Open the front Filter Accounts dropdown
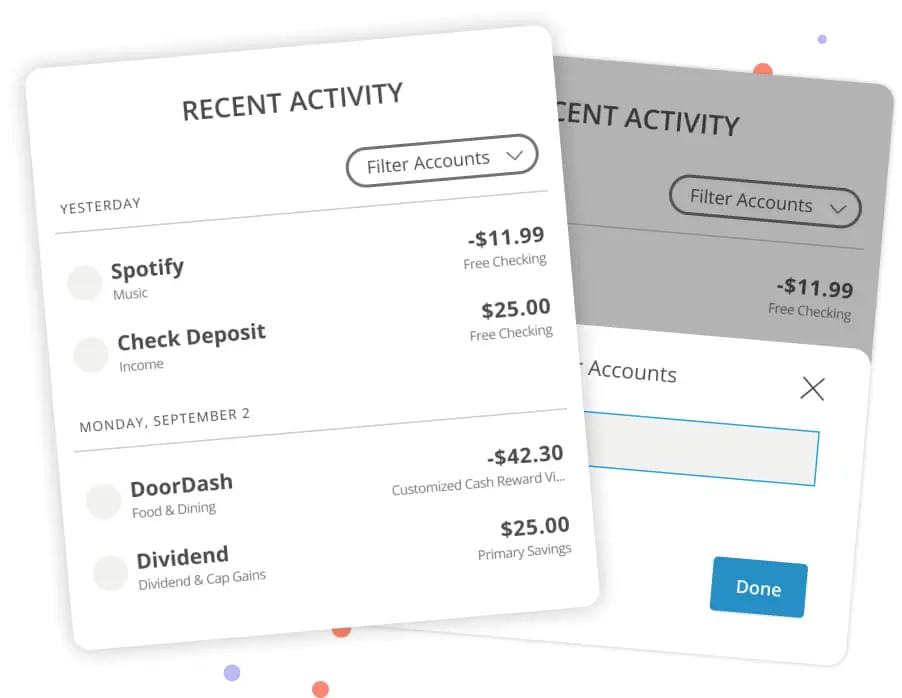The image size is (902, 698). [441, 160]
